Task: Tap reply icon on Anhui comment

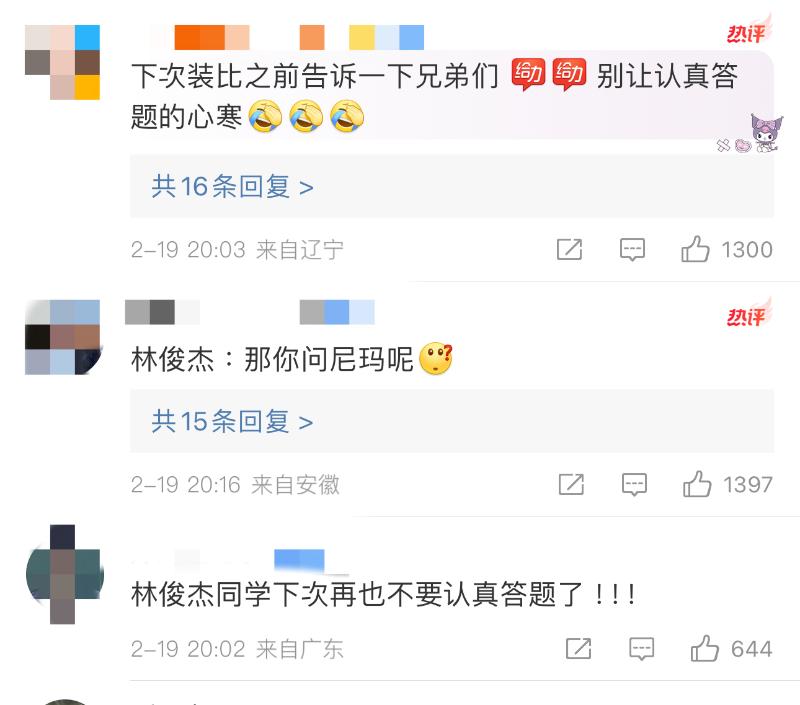Action: (x=634, y=484)
